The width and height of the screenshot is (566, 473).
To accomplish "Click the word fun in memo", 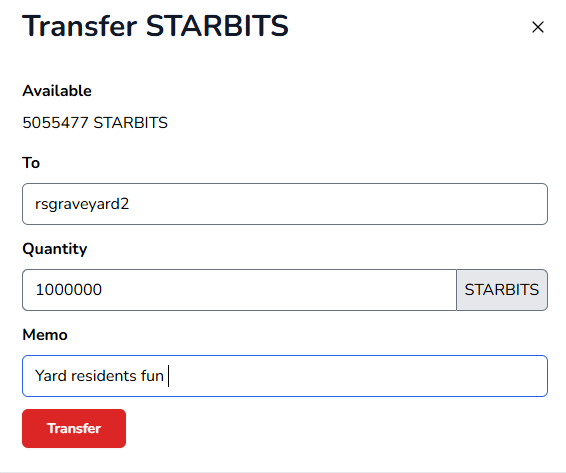I will tap(152, 376).
